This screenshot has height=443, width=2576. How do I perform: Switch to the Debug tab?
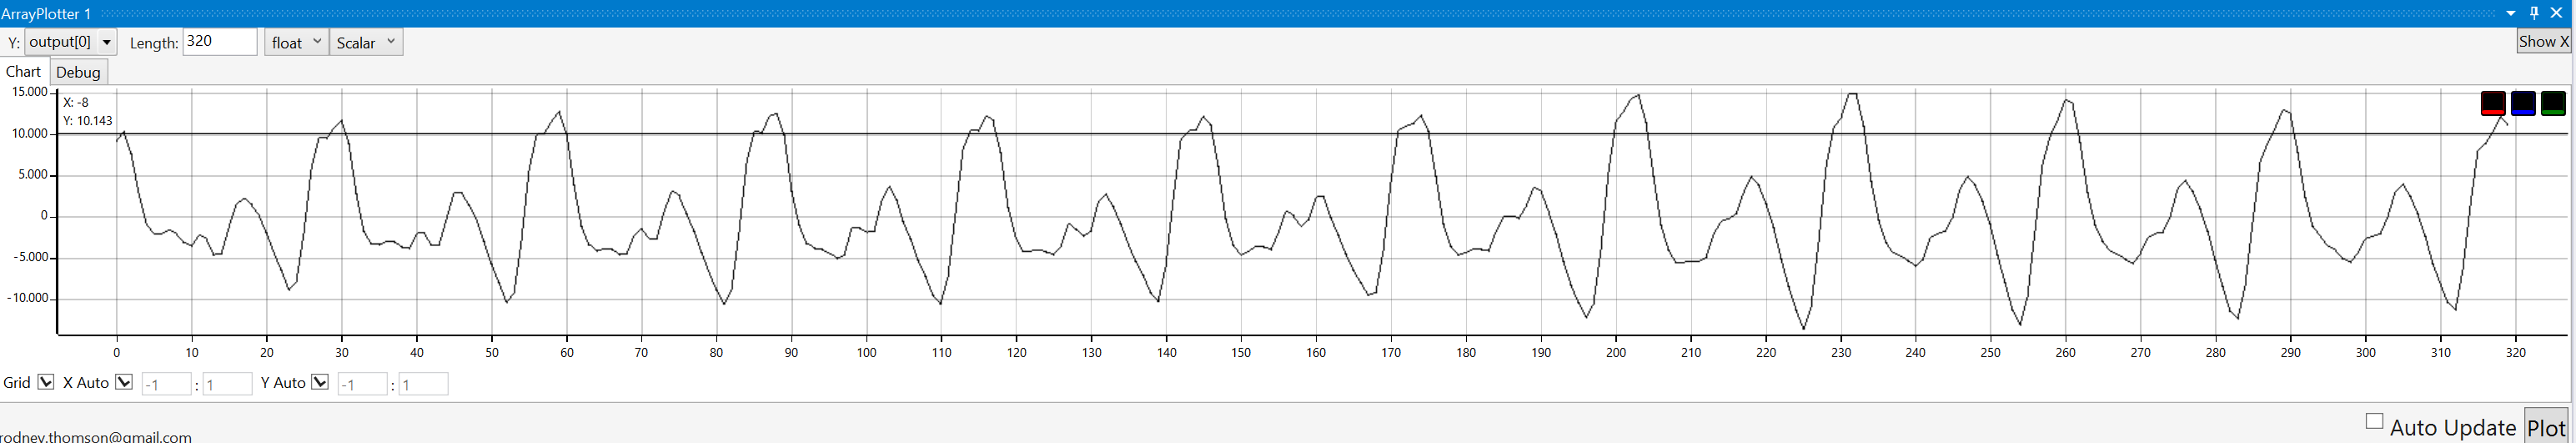(x=78, y=72)
